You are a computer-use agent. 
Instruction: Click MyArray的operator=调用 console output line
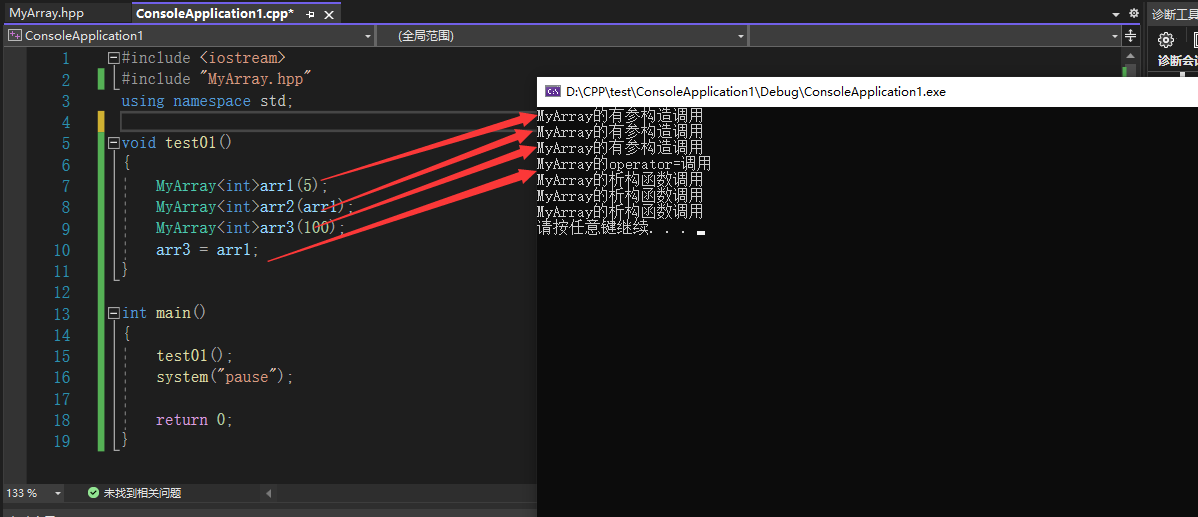(x=623, y=164)
